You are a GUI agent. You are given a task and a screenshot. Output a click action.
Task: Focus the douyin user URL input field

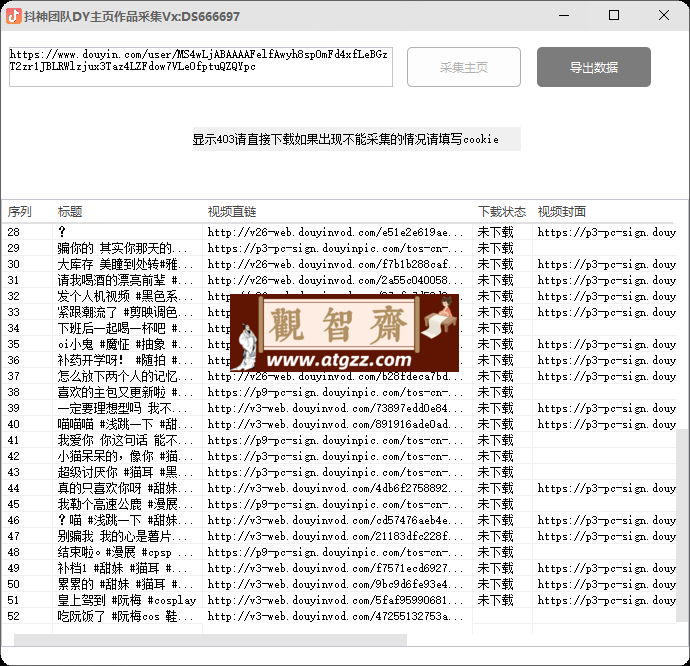(201, 67)
